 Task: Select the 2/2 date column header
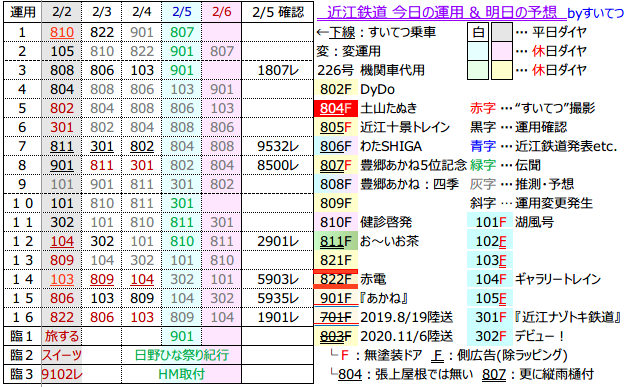[62, 12]
